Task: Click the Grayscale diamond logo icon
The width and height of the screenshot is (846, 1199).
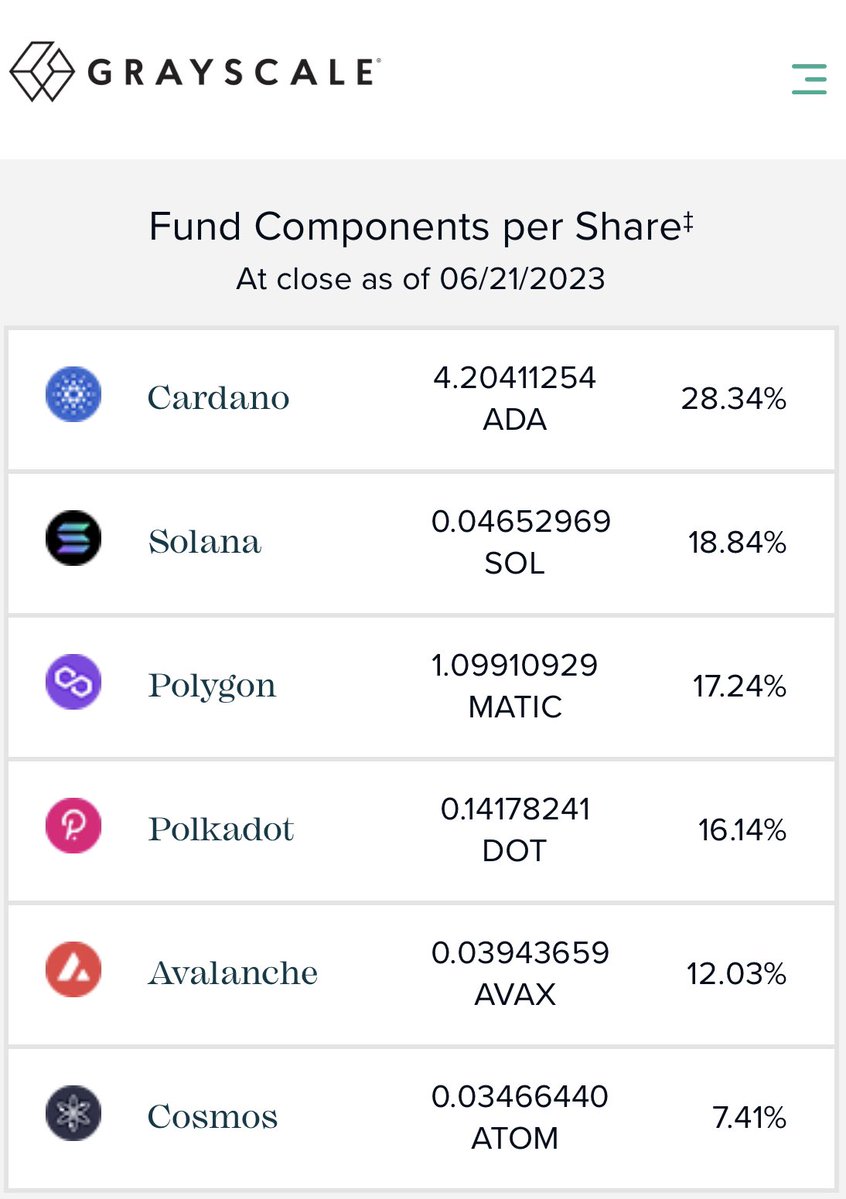Action: 42,72
